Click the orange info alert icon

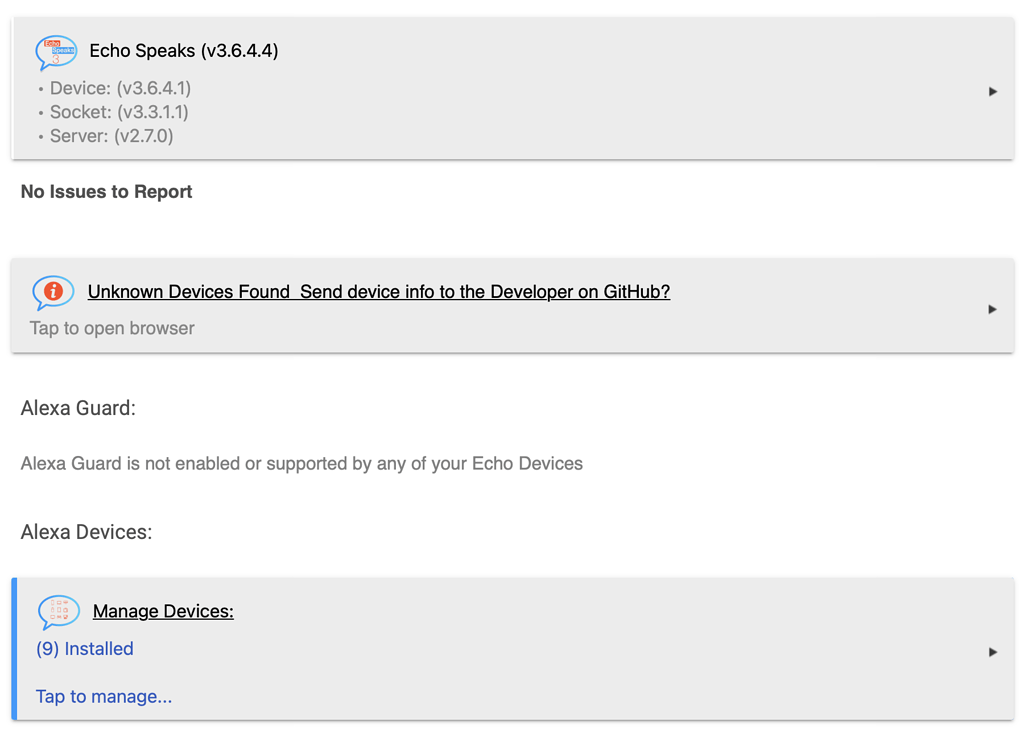[53, 292]
